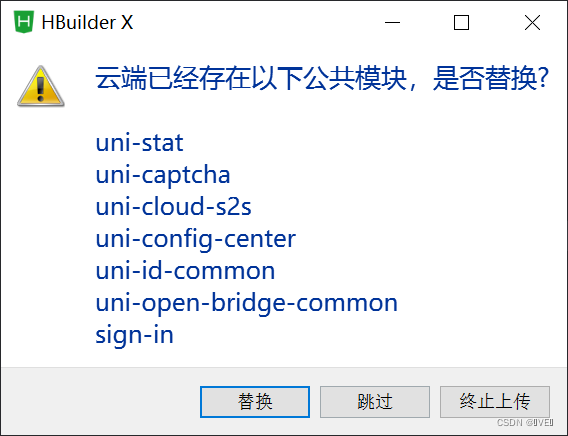Viewport: 568px width, 436px height.
Task: Click the uni-captcha module name
Action: (x=163, y=176)
